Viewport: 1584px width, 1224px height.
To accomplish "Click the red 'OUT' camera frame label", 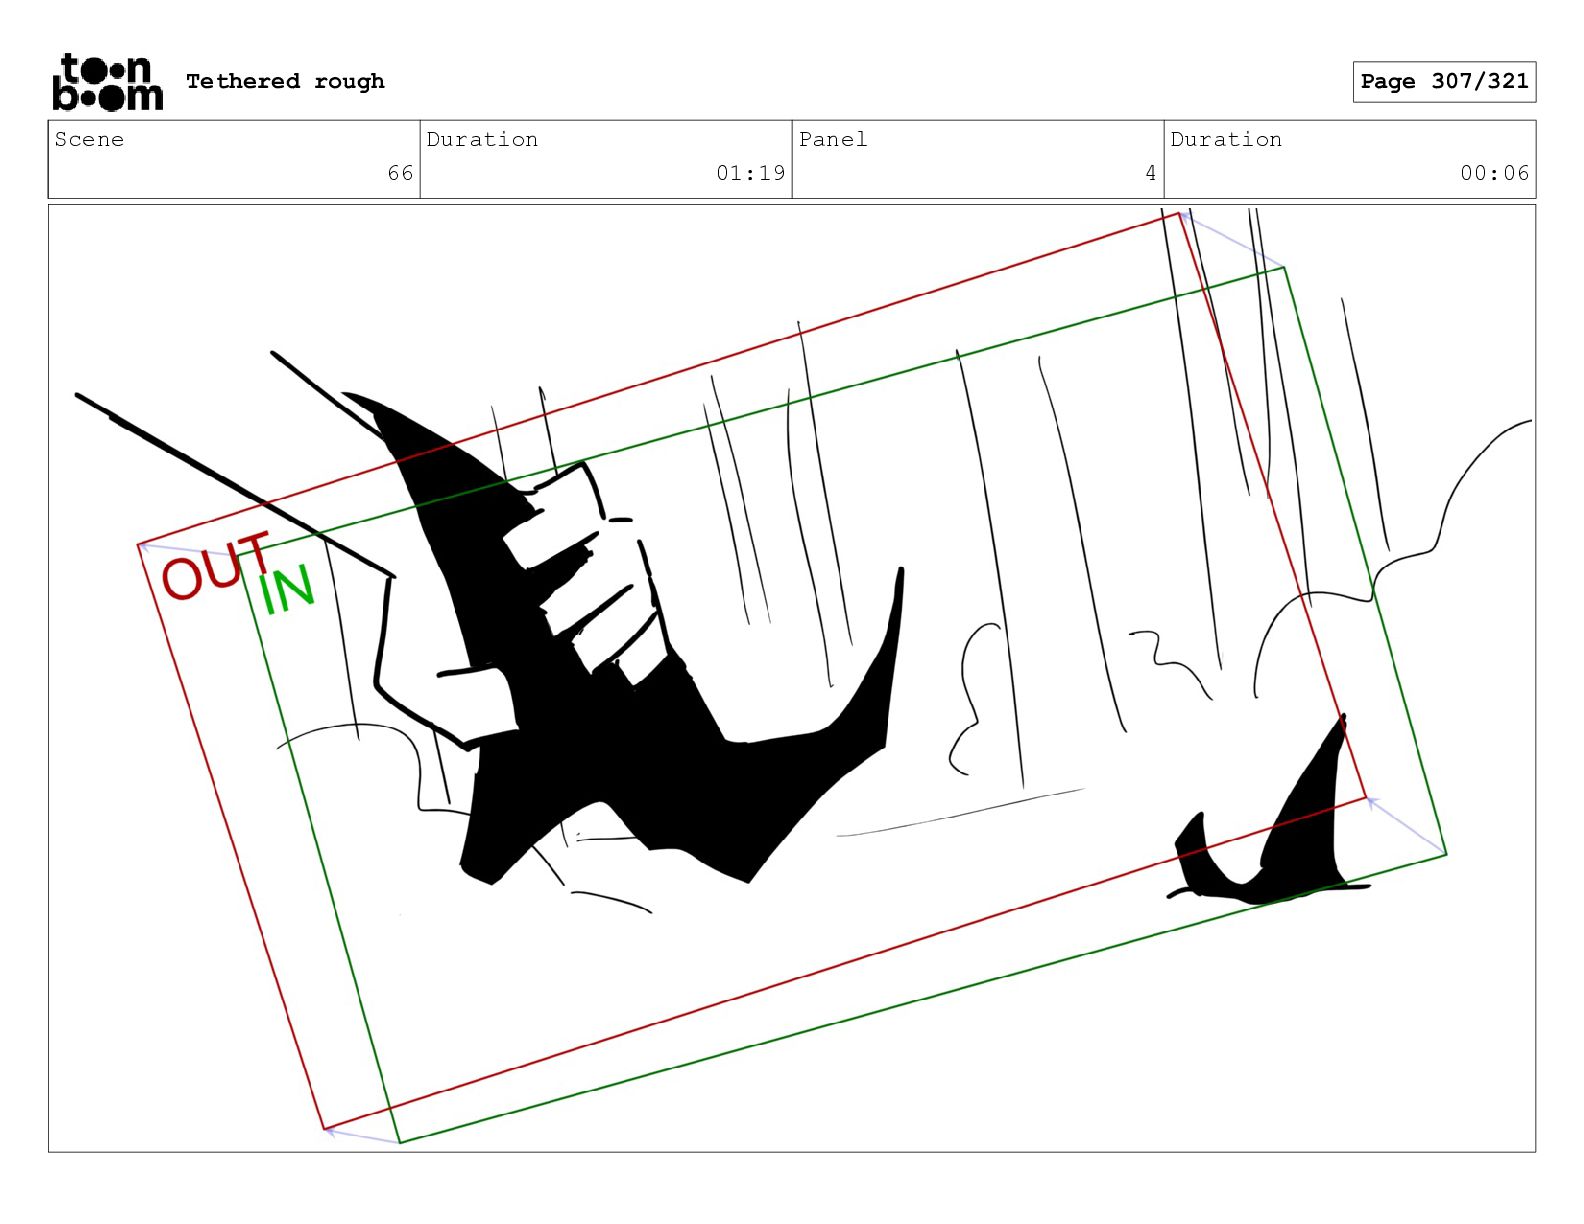I will click(216, 566).
